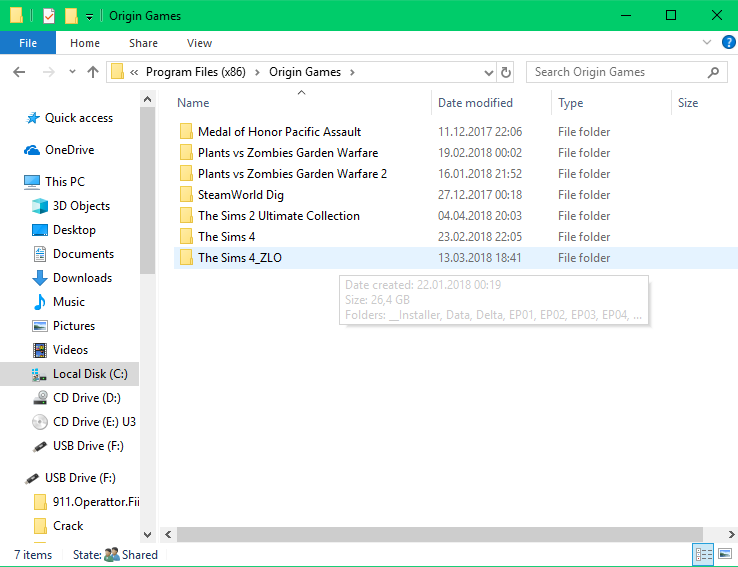Open the recent locations dropdown arrow
Viewport: 738px width, 567px height.
coord(72,72)
